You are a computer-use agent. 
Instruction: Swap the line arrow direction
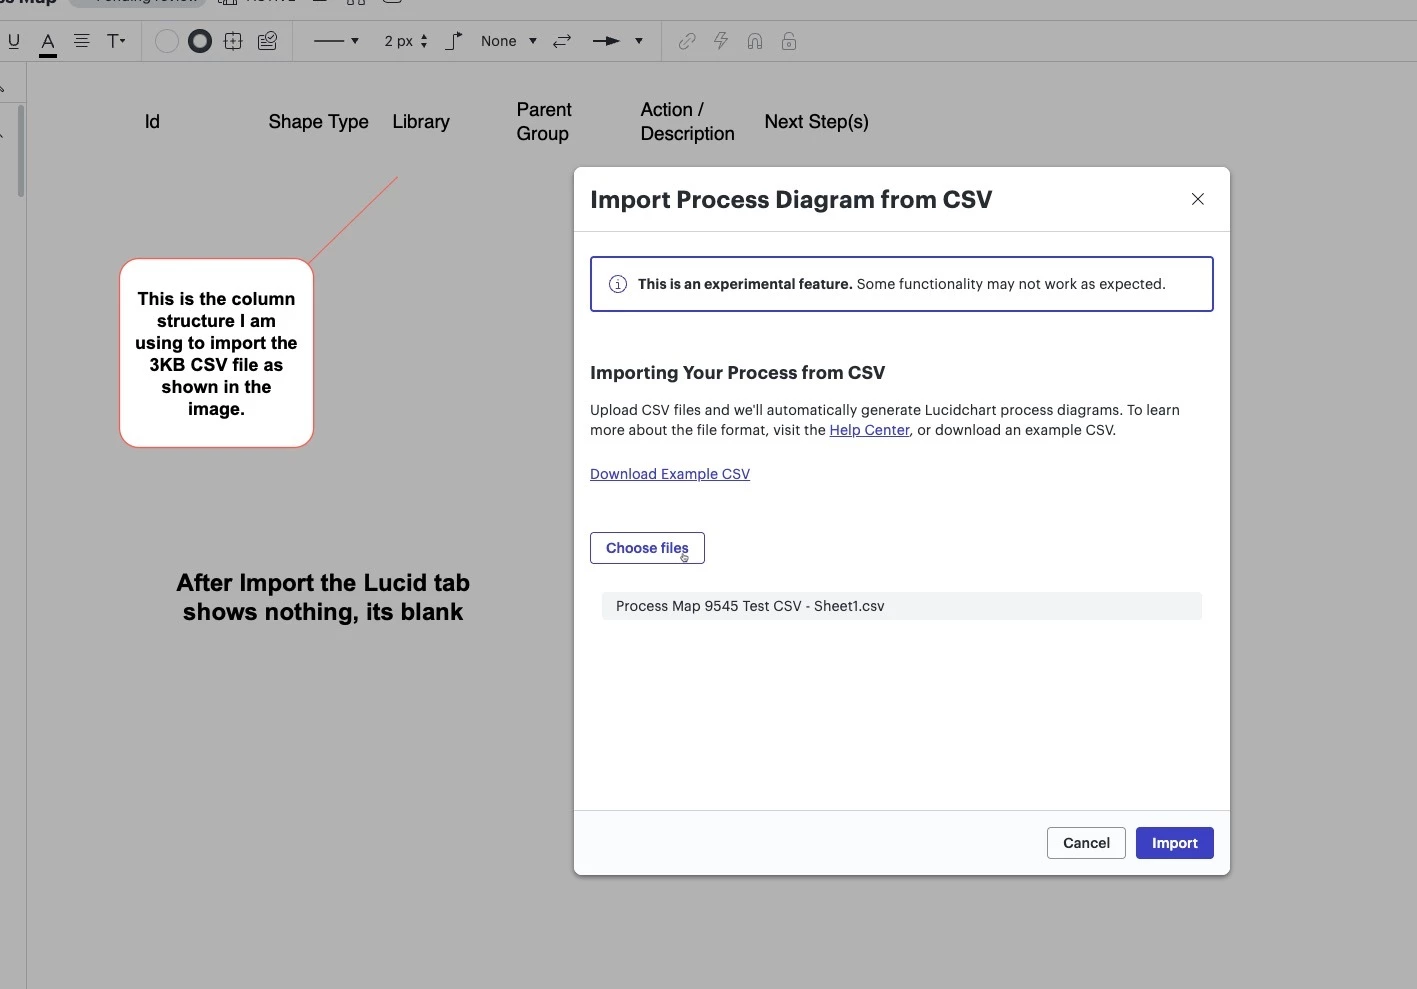[x=562, y=41]
